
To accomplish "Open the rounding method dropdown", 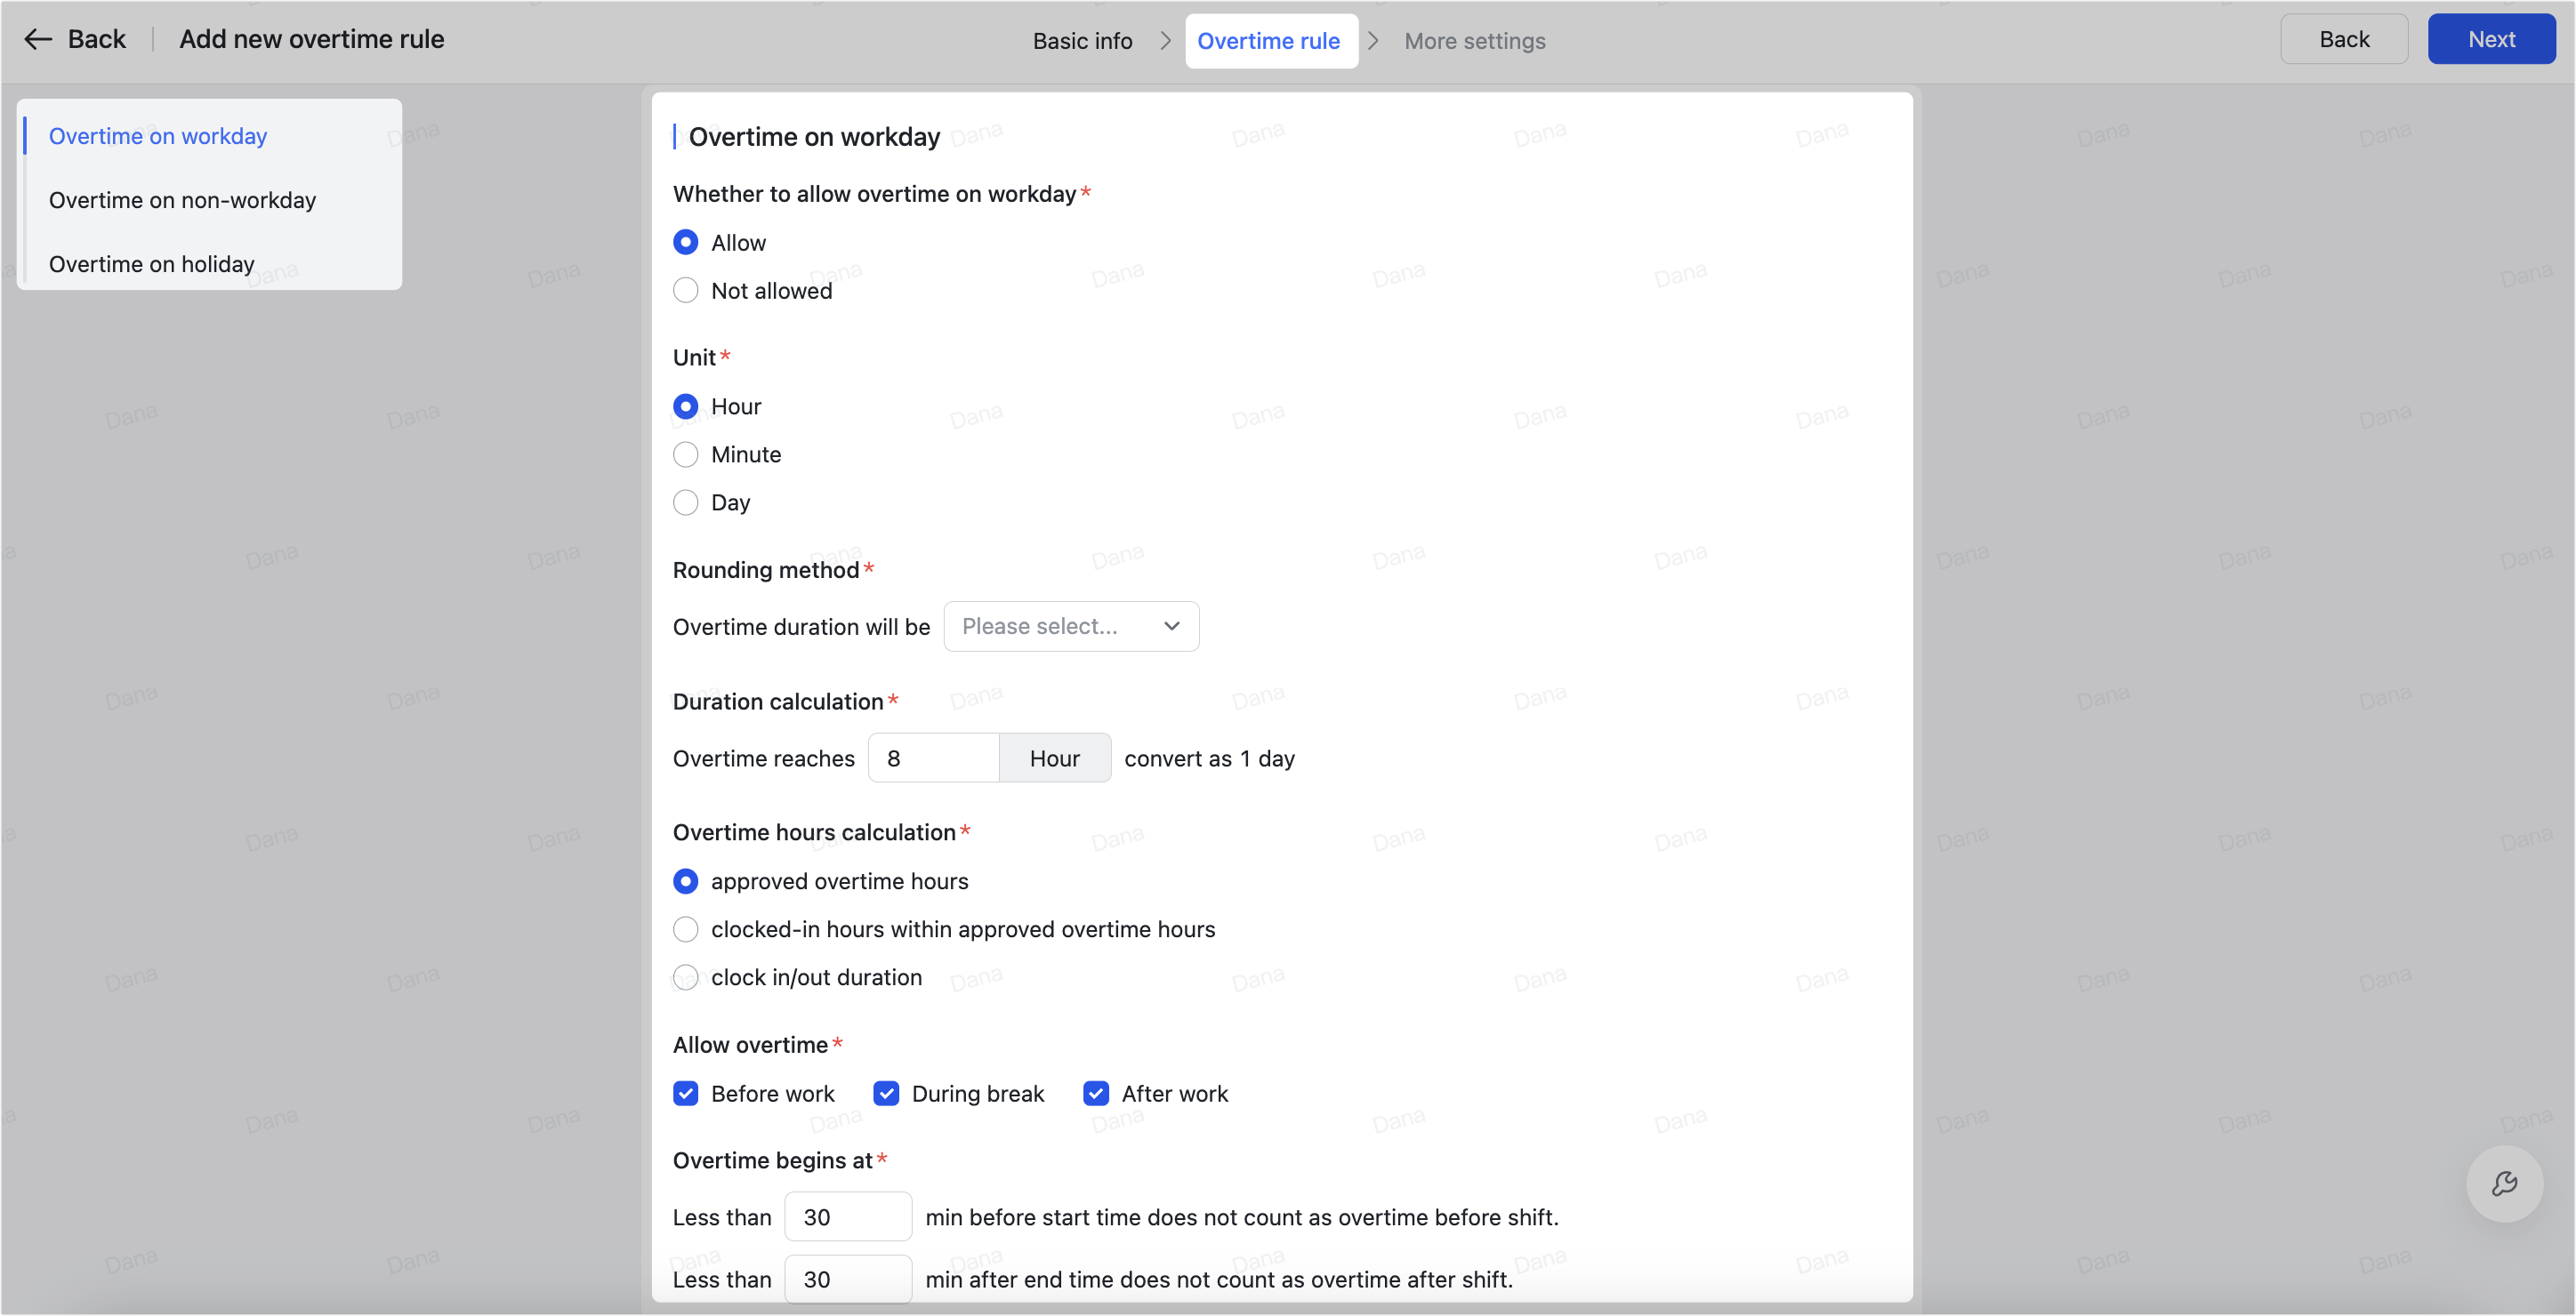I will point(1070,626).
